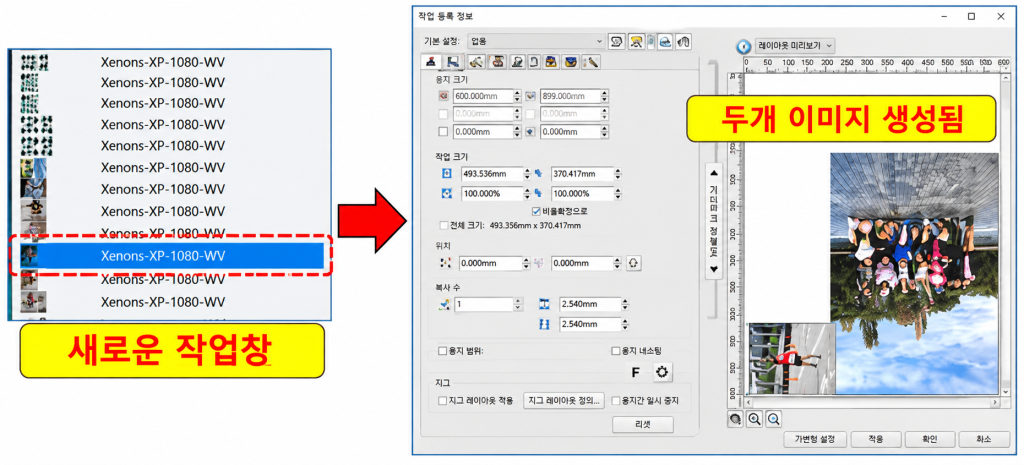This screenshot has width=1024, height=465.
Task: Open the 레이아웃 미리보기 dropdown
Action: click(795, 46)
